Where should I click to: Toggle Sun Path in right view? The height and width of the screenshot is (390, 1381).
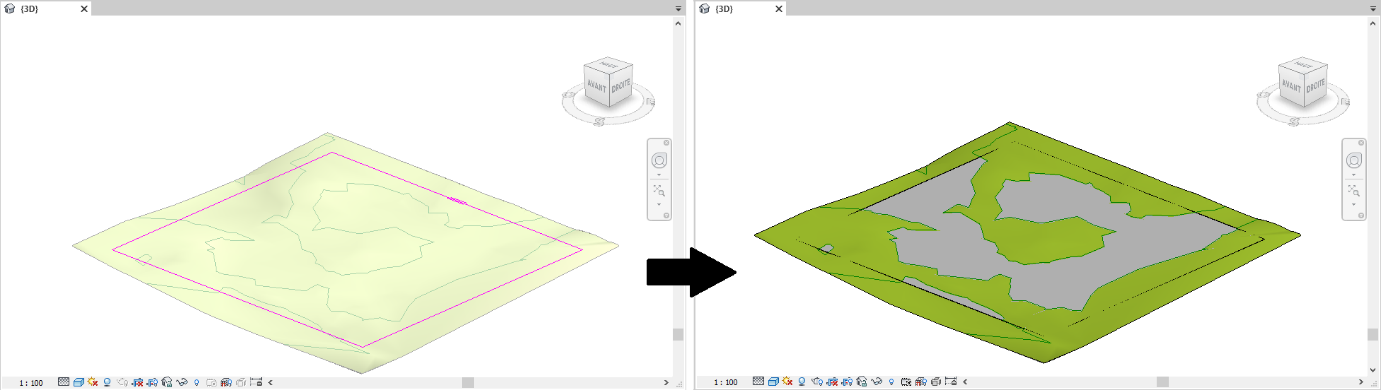coord(787,381)
